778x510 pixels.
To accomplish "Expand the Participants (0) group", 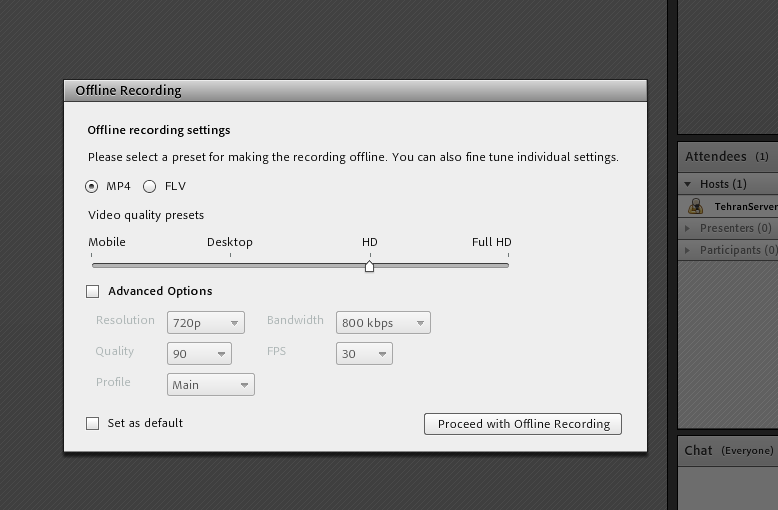I will tap(688, 250).
